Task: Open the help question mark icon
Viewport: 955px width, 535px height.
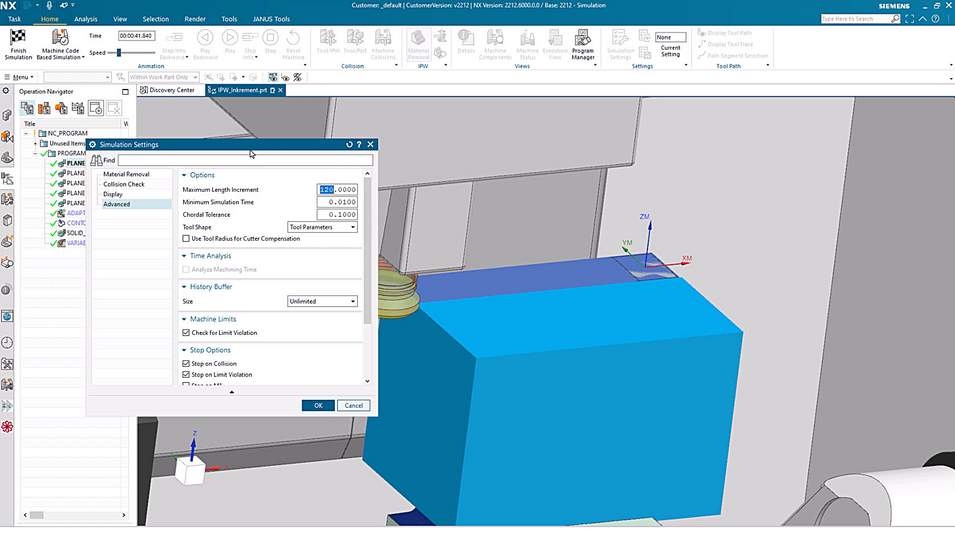Action: pyautogui.click(x=936, y=19)
